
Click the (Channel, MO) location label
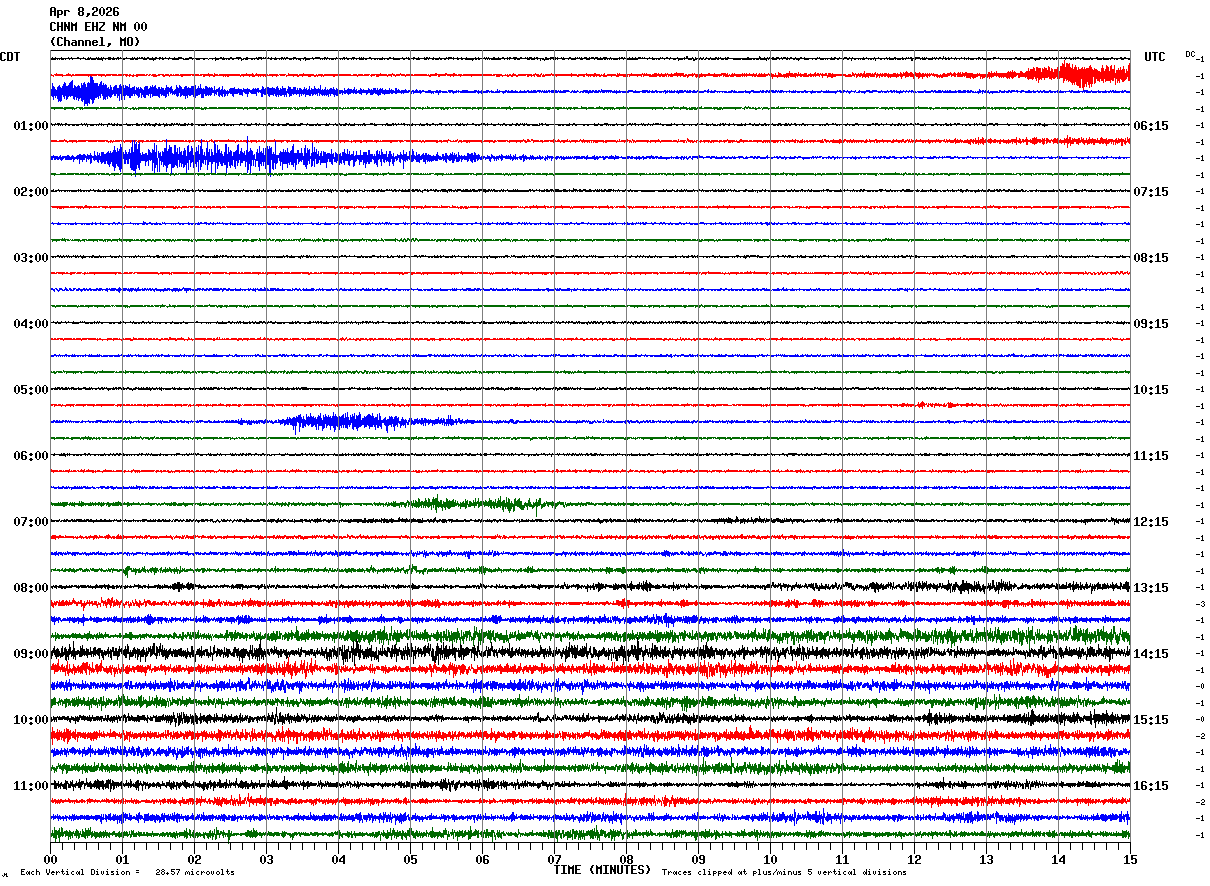point(95,42)
